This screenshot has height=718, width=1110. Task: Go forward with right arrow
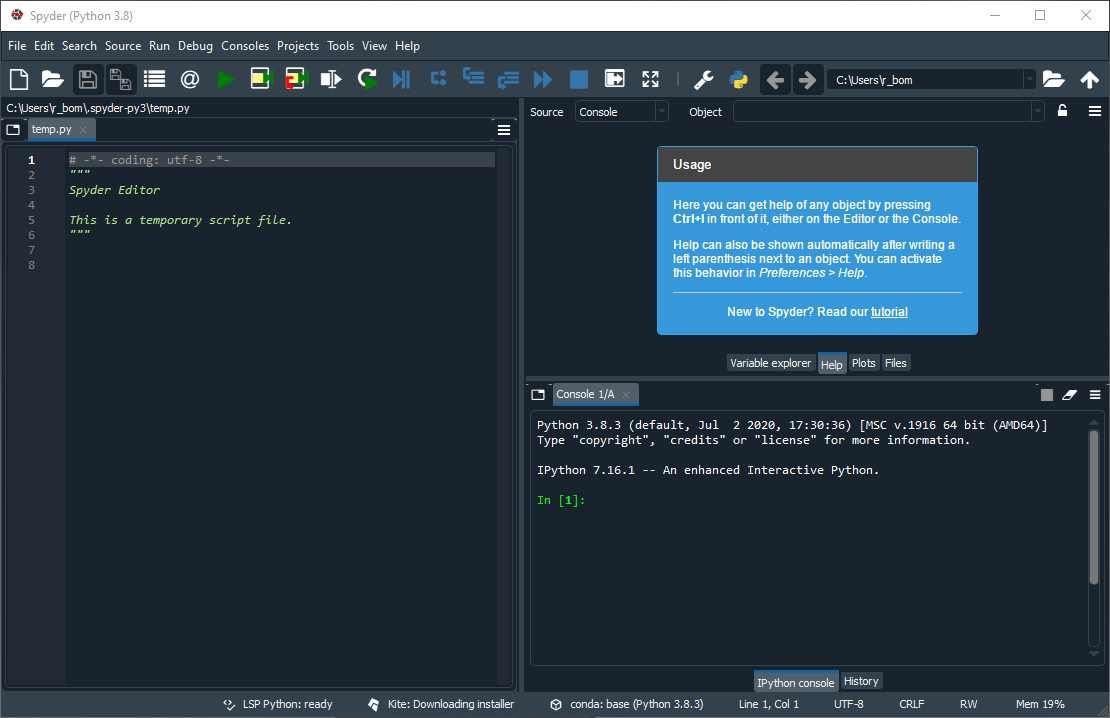click(807, 80)
